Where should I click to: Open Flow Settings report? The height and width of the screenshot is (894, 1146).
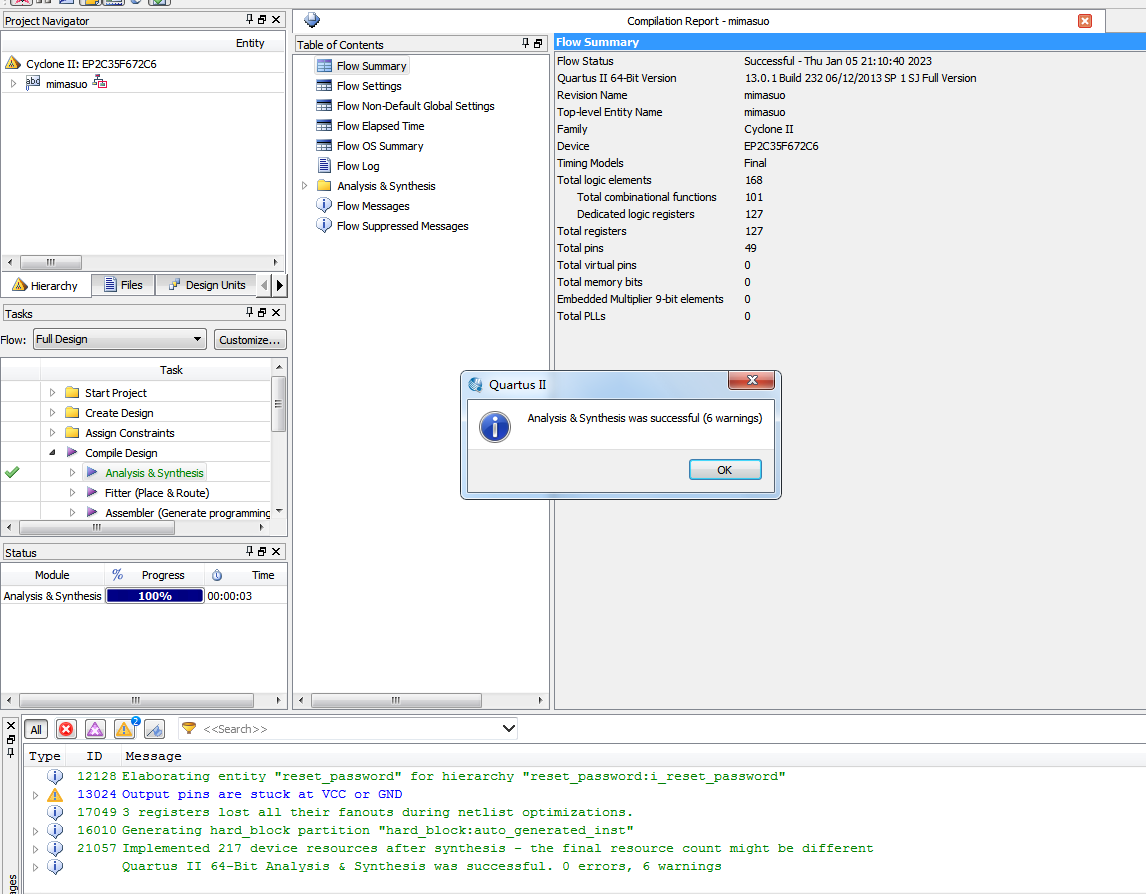pos(369,86)
